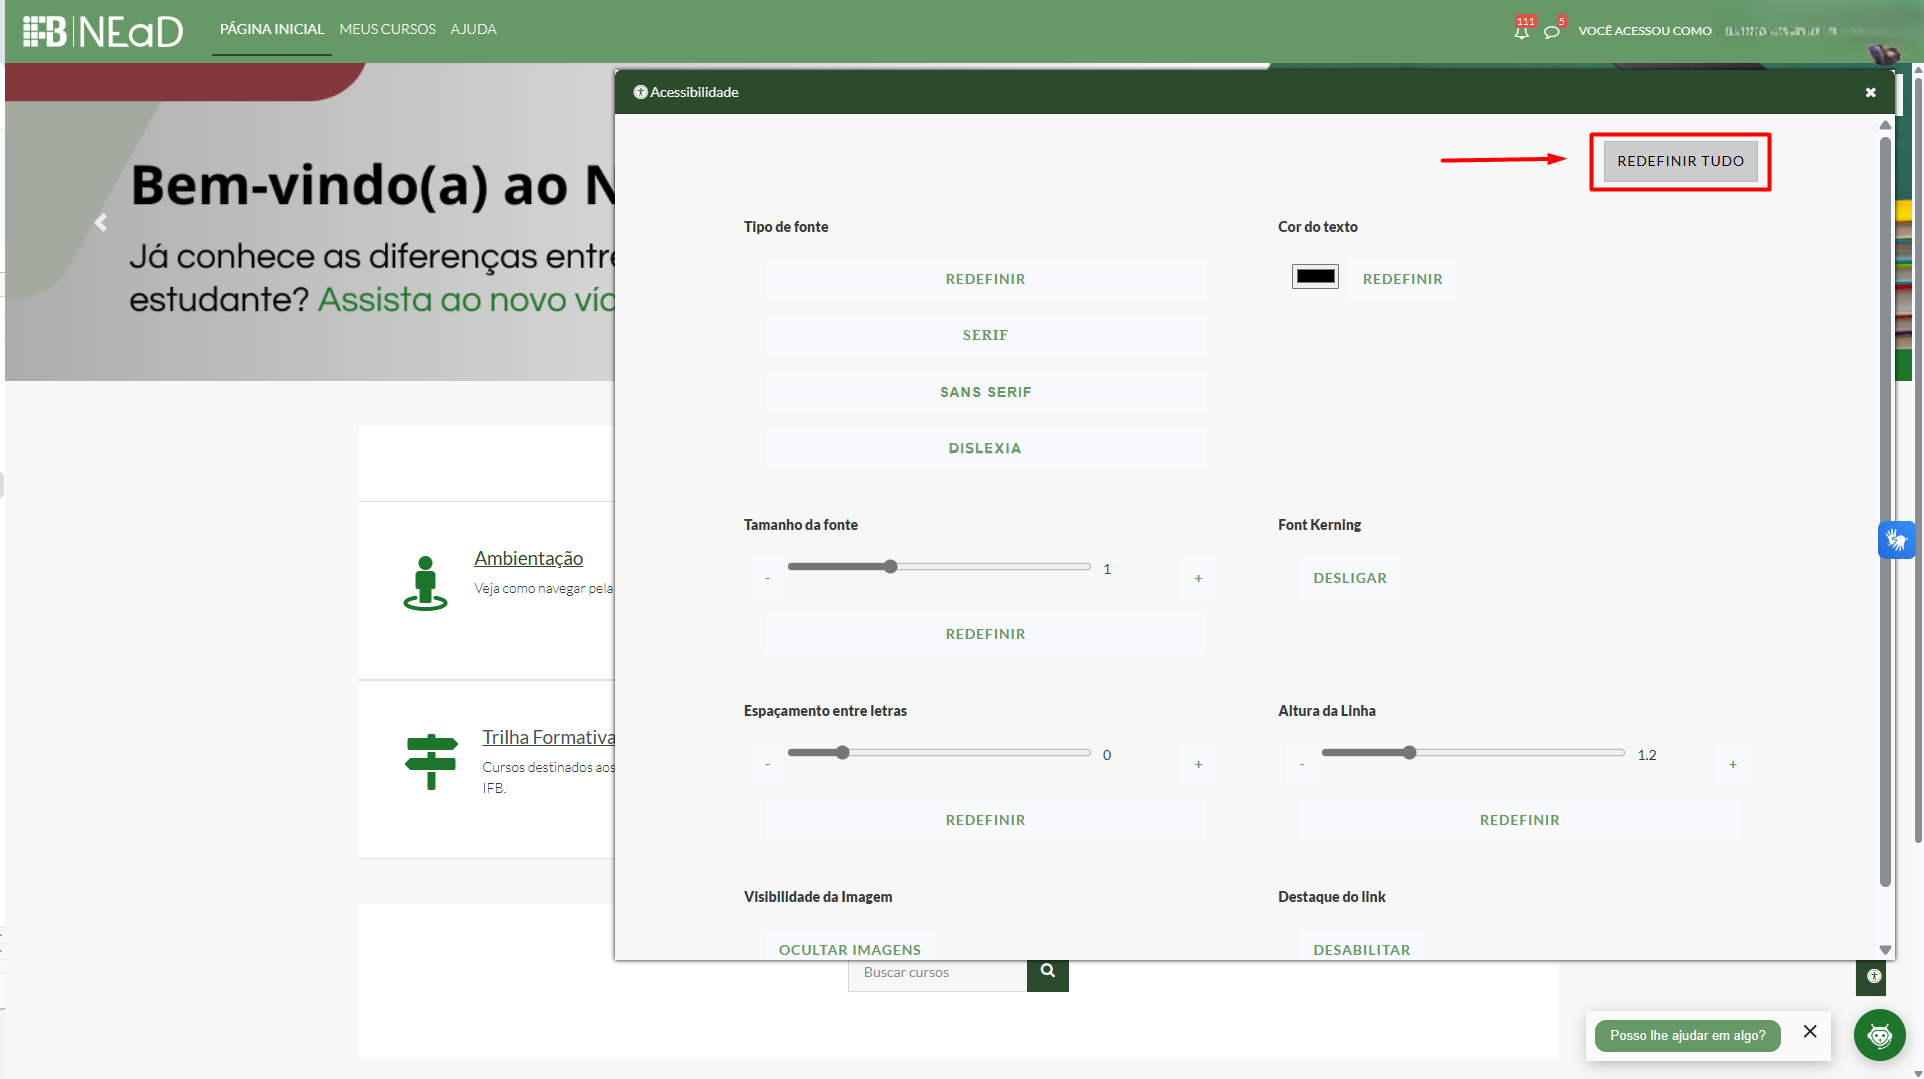Open the notifications bell icon
Image resolution: width=1924 pixels, height=1079 pixels.
pyautogui.click(x=1521, y=32)
